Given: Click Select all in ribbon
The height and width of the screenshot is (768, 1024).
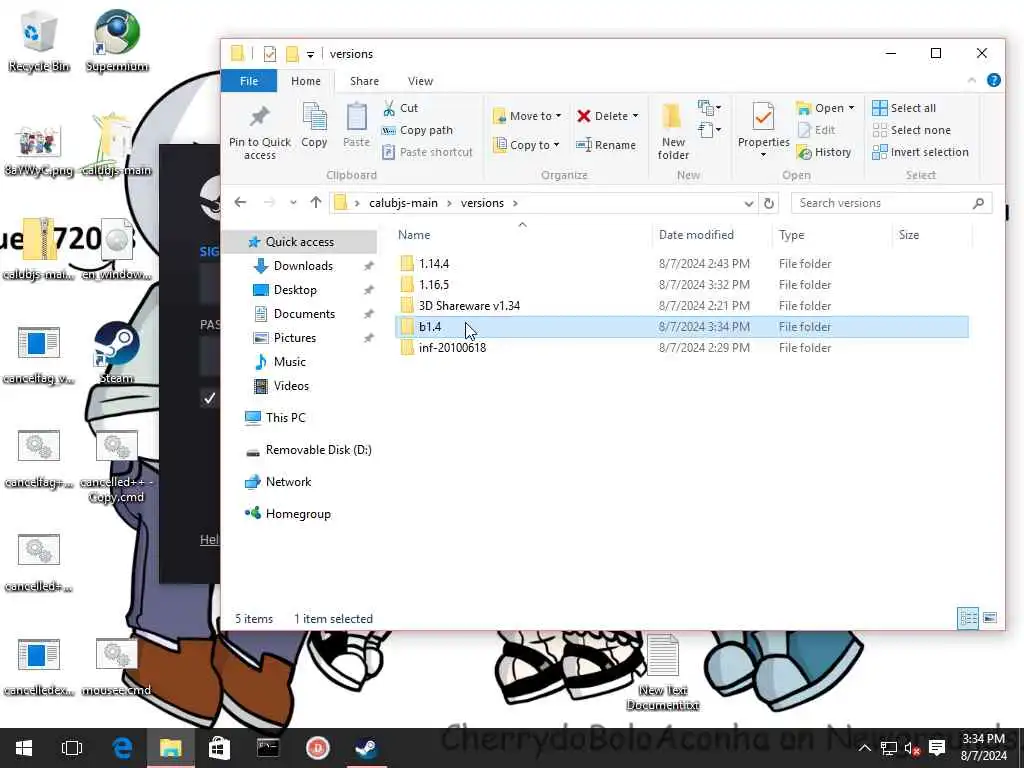Looking at the screenshot, I should click(904, 108).
